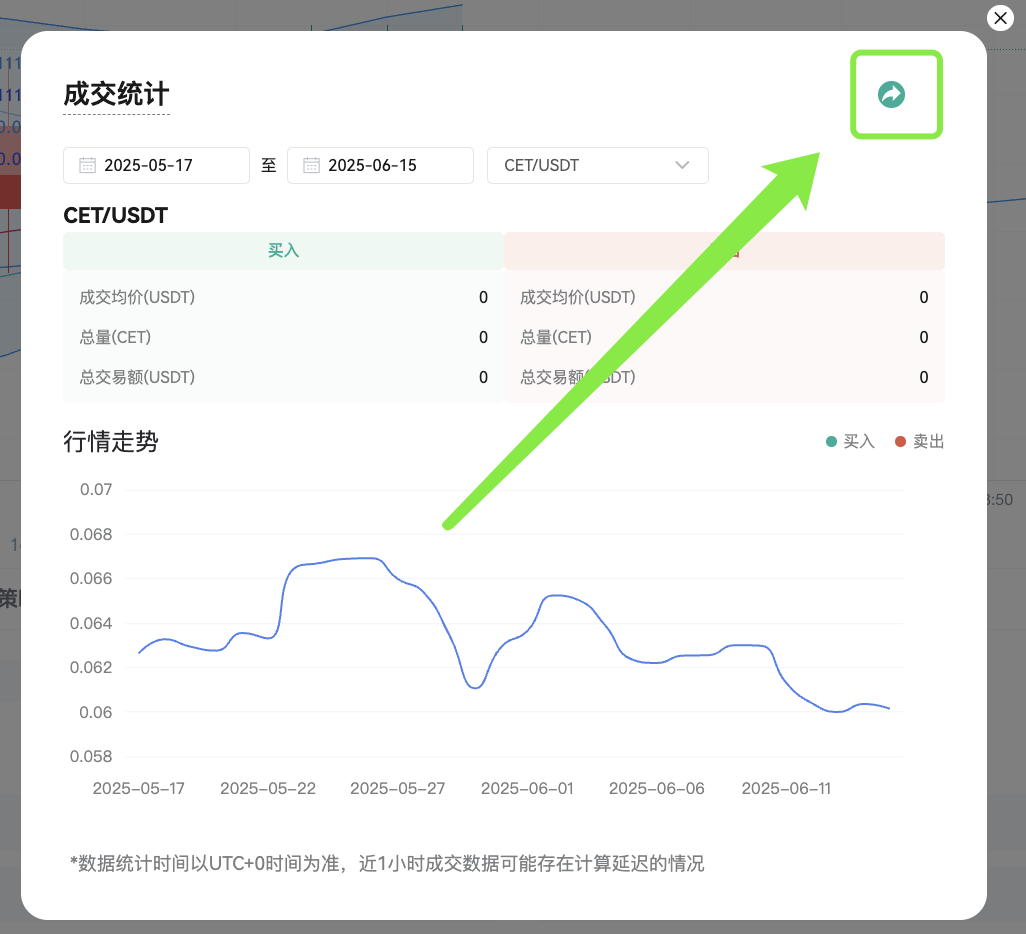Click the 0.07 y-axis label
This screenshot has height=934, width=1026.
click(96, 490)
